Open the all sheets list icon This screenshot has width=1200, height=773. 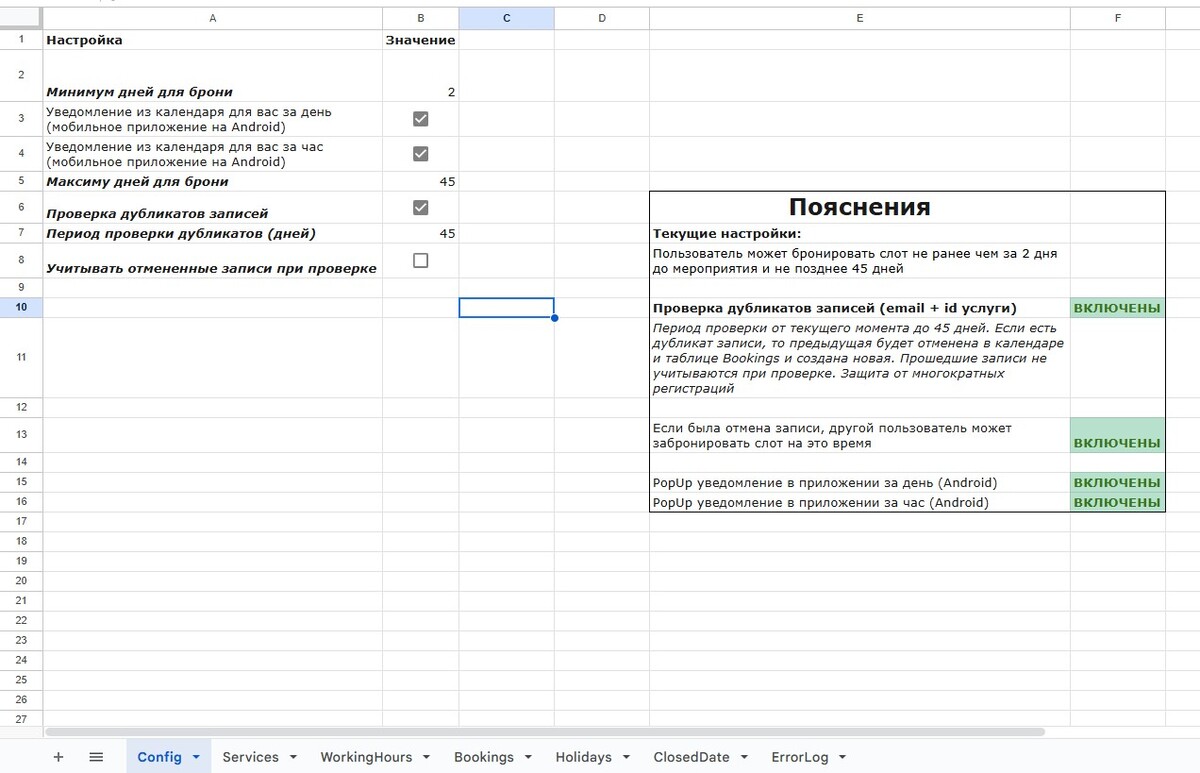[x=96, y=757]
